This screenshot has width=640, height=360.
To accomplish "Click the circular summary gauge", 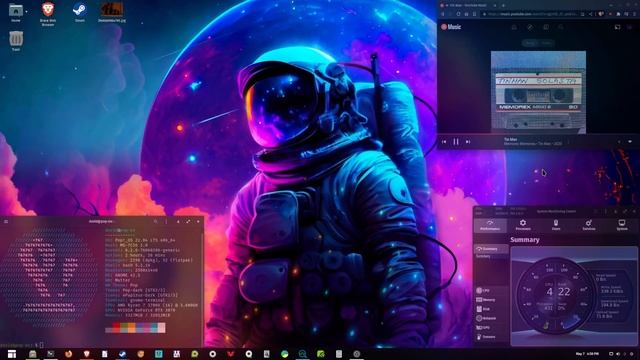I will coord(556,296).
